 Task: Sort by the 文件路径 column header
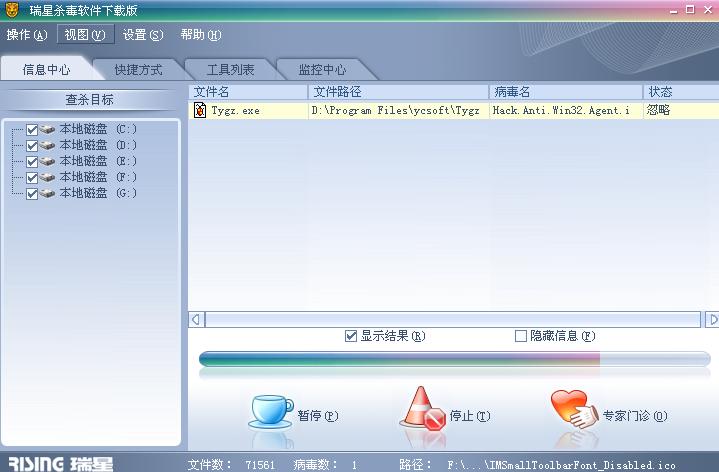(x=398, y=92)
